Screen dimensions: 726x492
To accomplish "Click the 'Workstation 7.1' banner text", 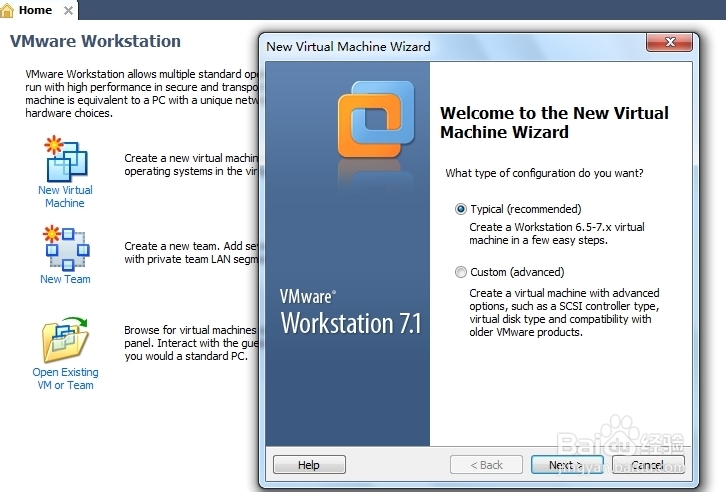I will (351, 323).
